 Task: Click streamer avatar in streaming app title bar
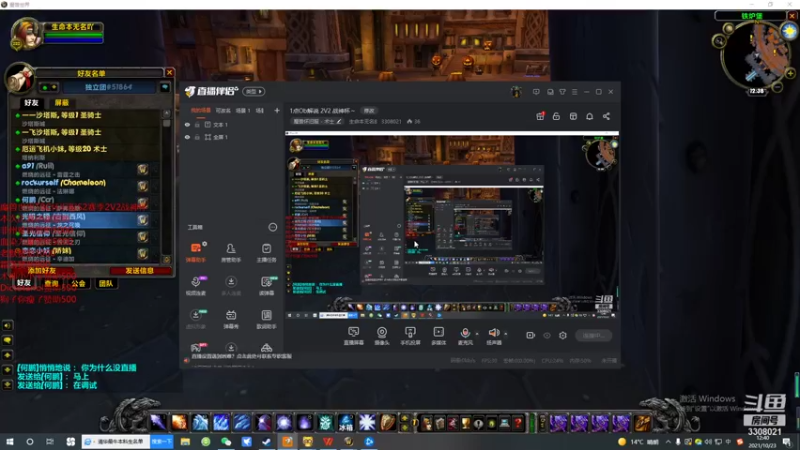516,92
